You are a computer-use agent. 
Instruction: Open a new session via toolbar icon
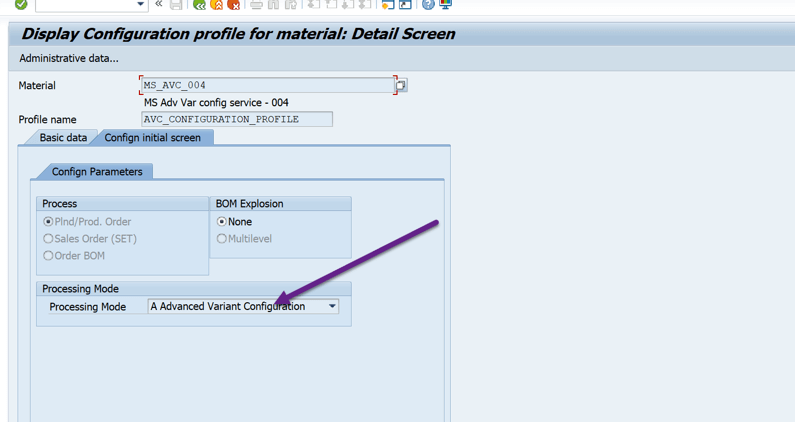pyautogui.click(x=388, y=5)
